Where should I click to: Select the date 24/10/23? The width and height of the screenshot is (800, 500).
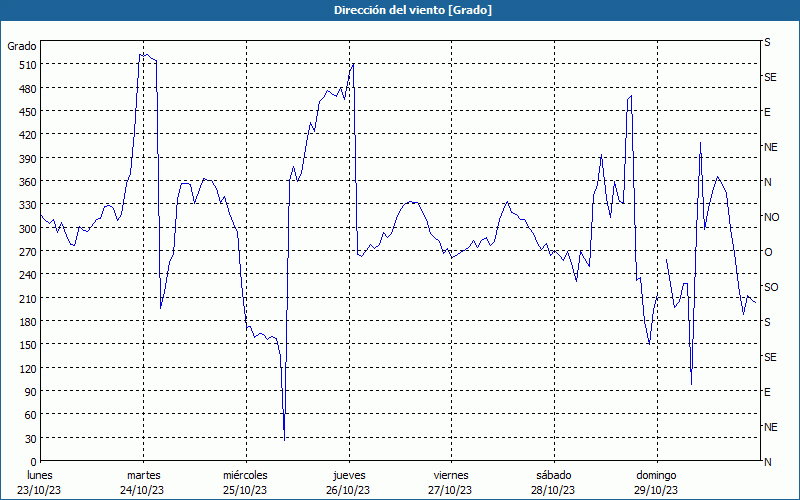[142, 490]
